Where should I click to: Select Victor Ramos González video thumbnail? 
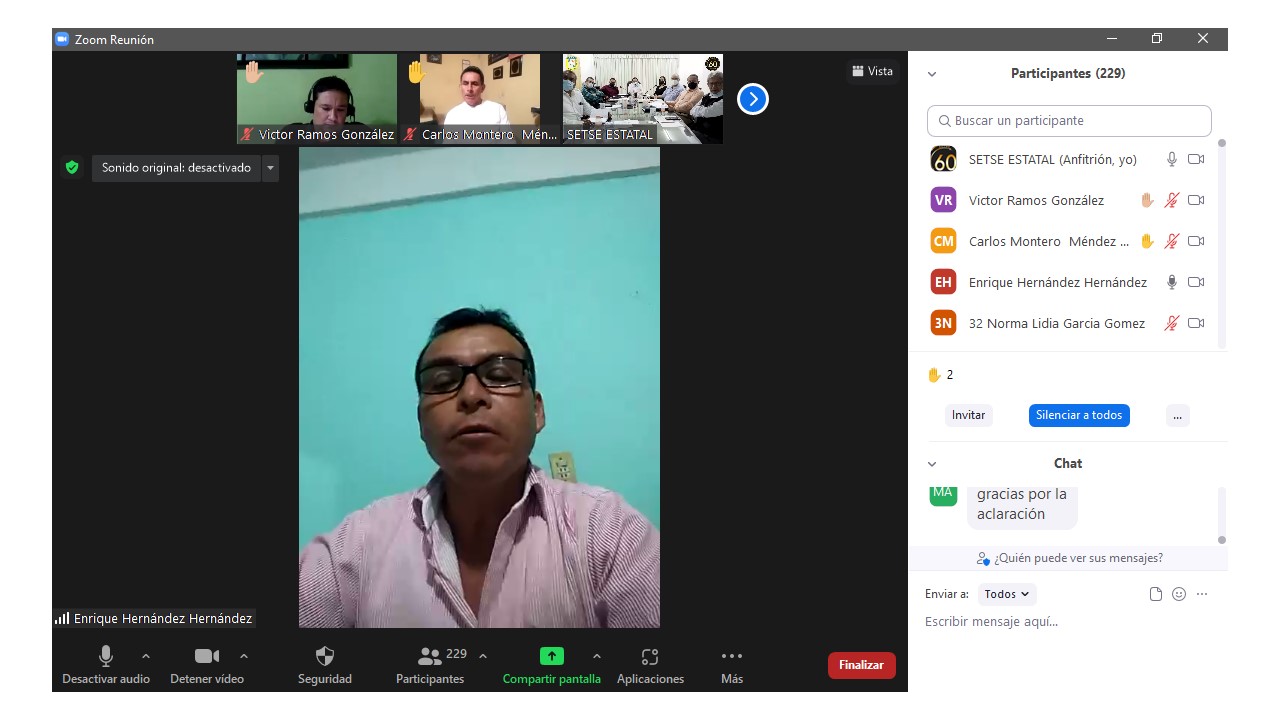(x=317, y=99)
